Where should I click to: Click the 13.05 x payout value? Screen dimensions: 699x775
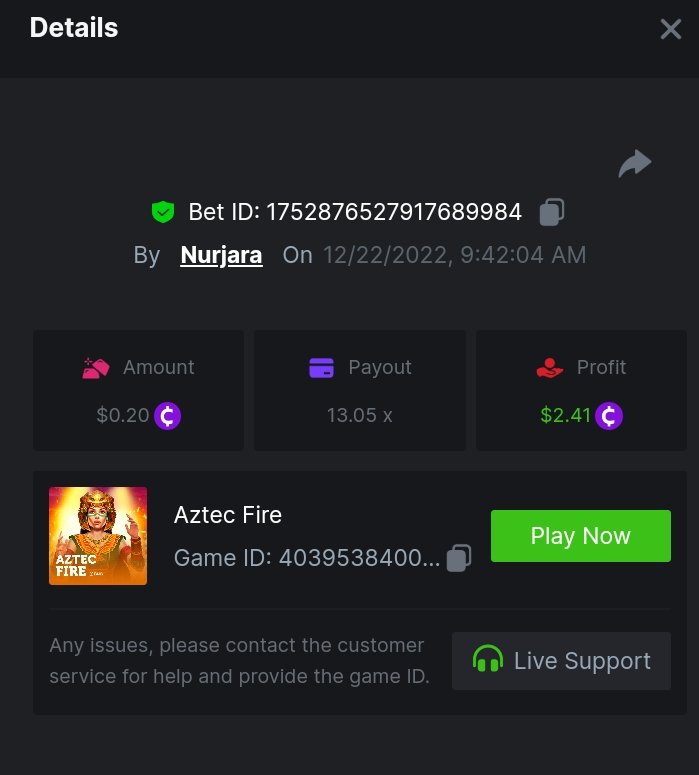pos(359,415)
